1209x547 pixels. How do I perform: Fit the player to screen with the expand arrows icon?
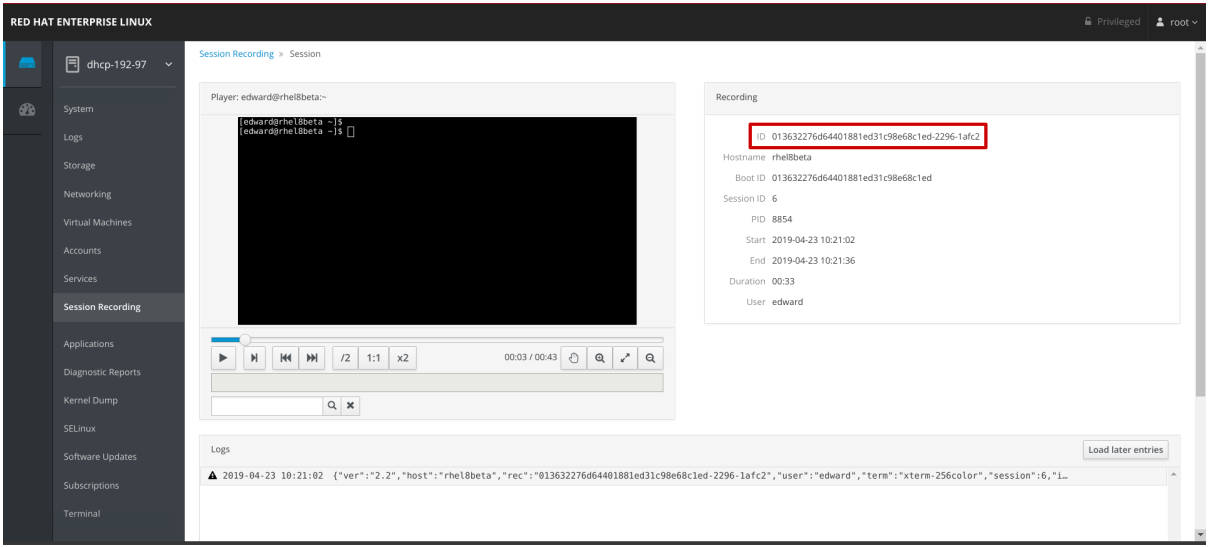coord(625,358)
